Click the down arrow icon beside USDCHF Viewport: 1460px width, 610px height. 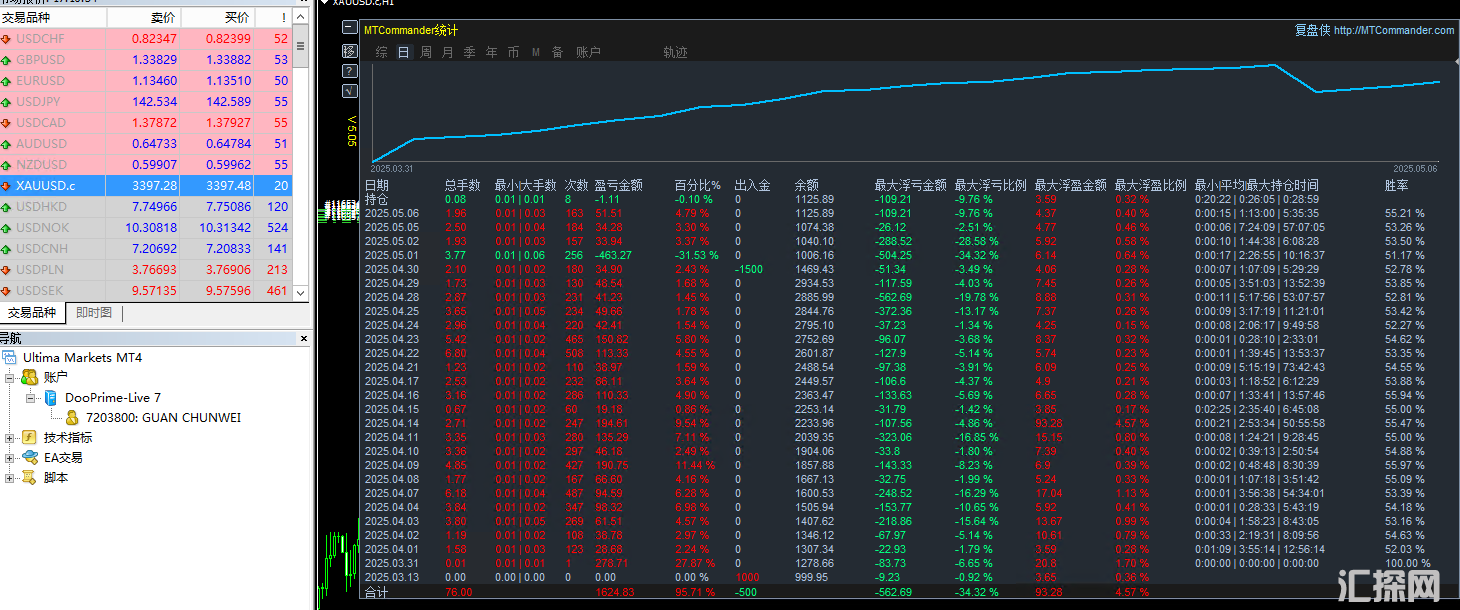coord(7,39)
